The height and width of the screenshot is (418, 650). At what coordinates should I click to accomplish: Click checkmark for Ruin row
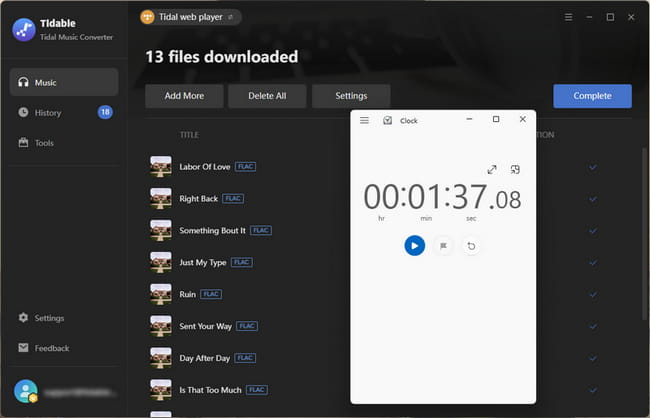(593, 294)
